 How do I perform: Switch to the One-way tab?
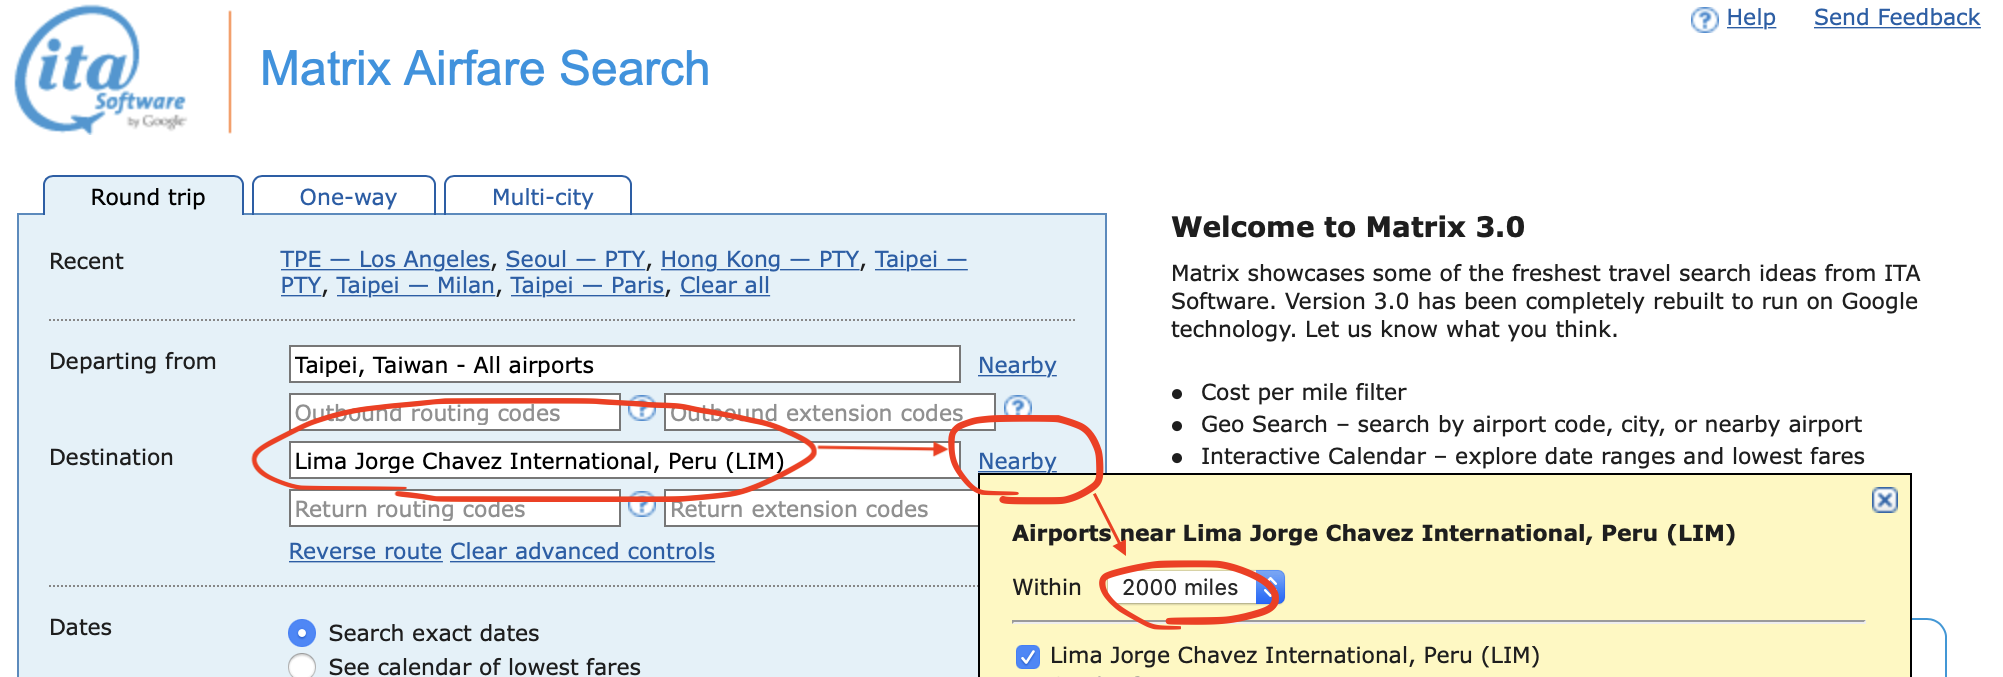[x=348, y=197]
